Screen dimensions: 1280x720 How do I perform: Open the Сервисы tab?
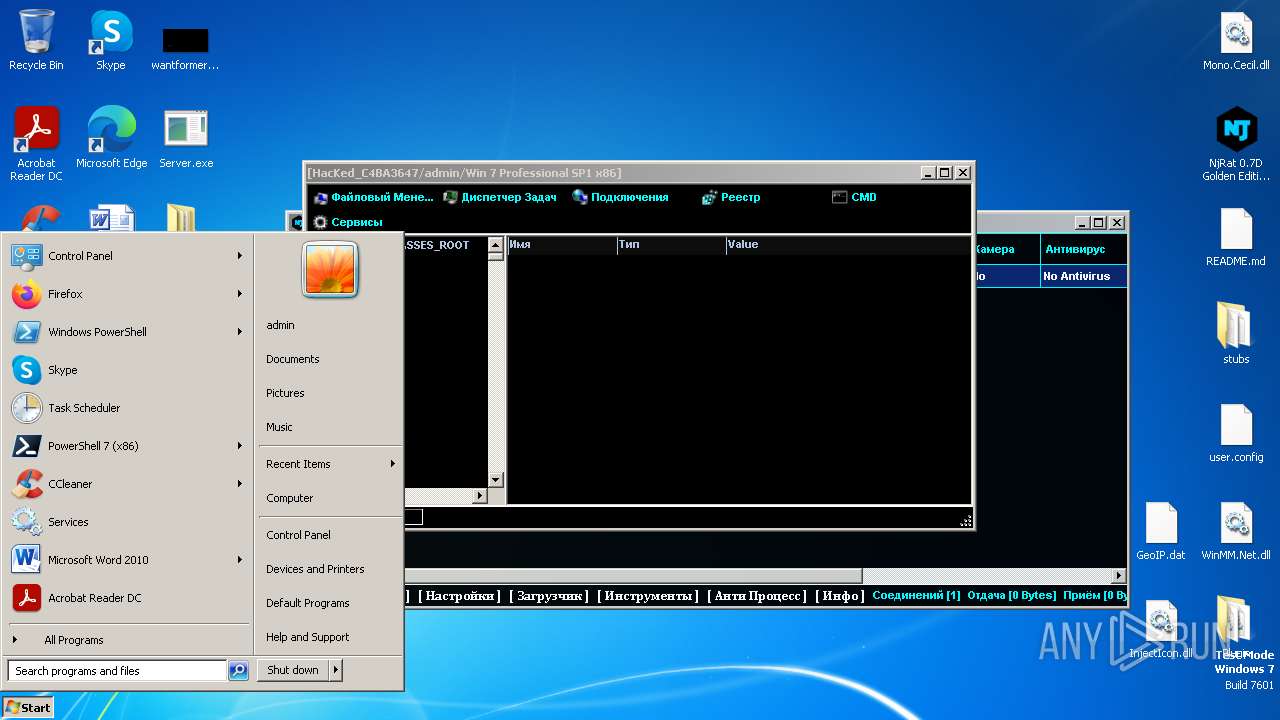[348, 222]
